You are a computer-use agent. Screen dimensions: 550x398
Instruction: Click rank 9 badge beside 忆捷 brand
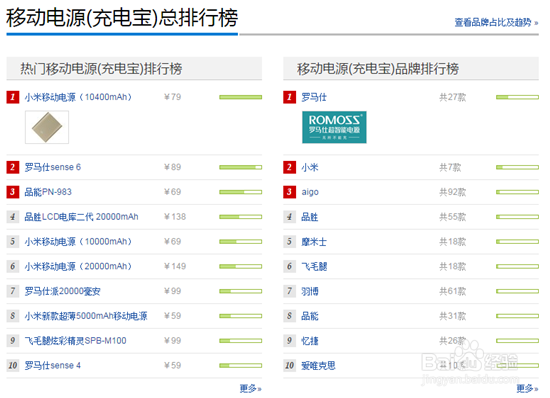coord(289,341)
